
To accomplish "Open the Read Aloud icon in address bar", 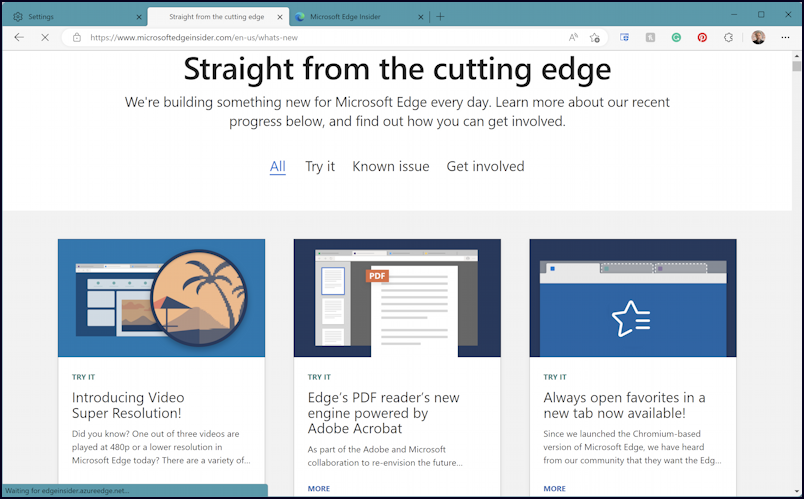I will coord(573,37).
